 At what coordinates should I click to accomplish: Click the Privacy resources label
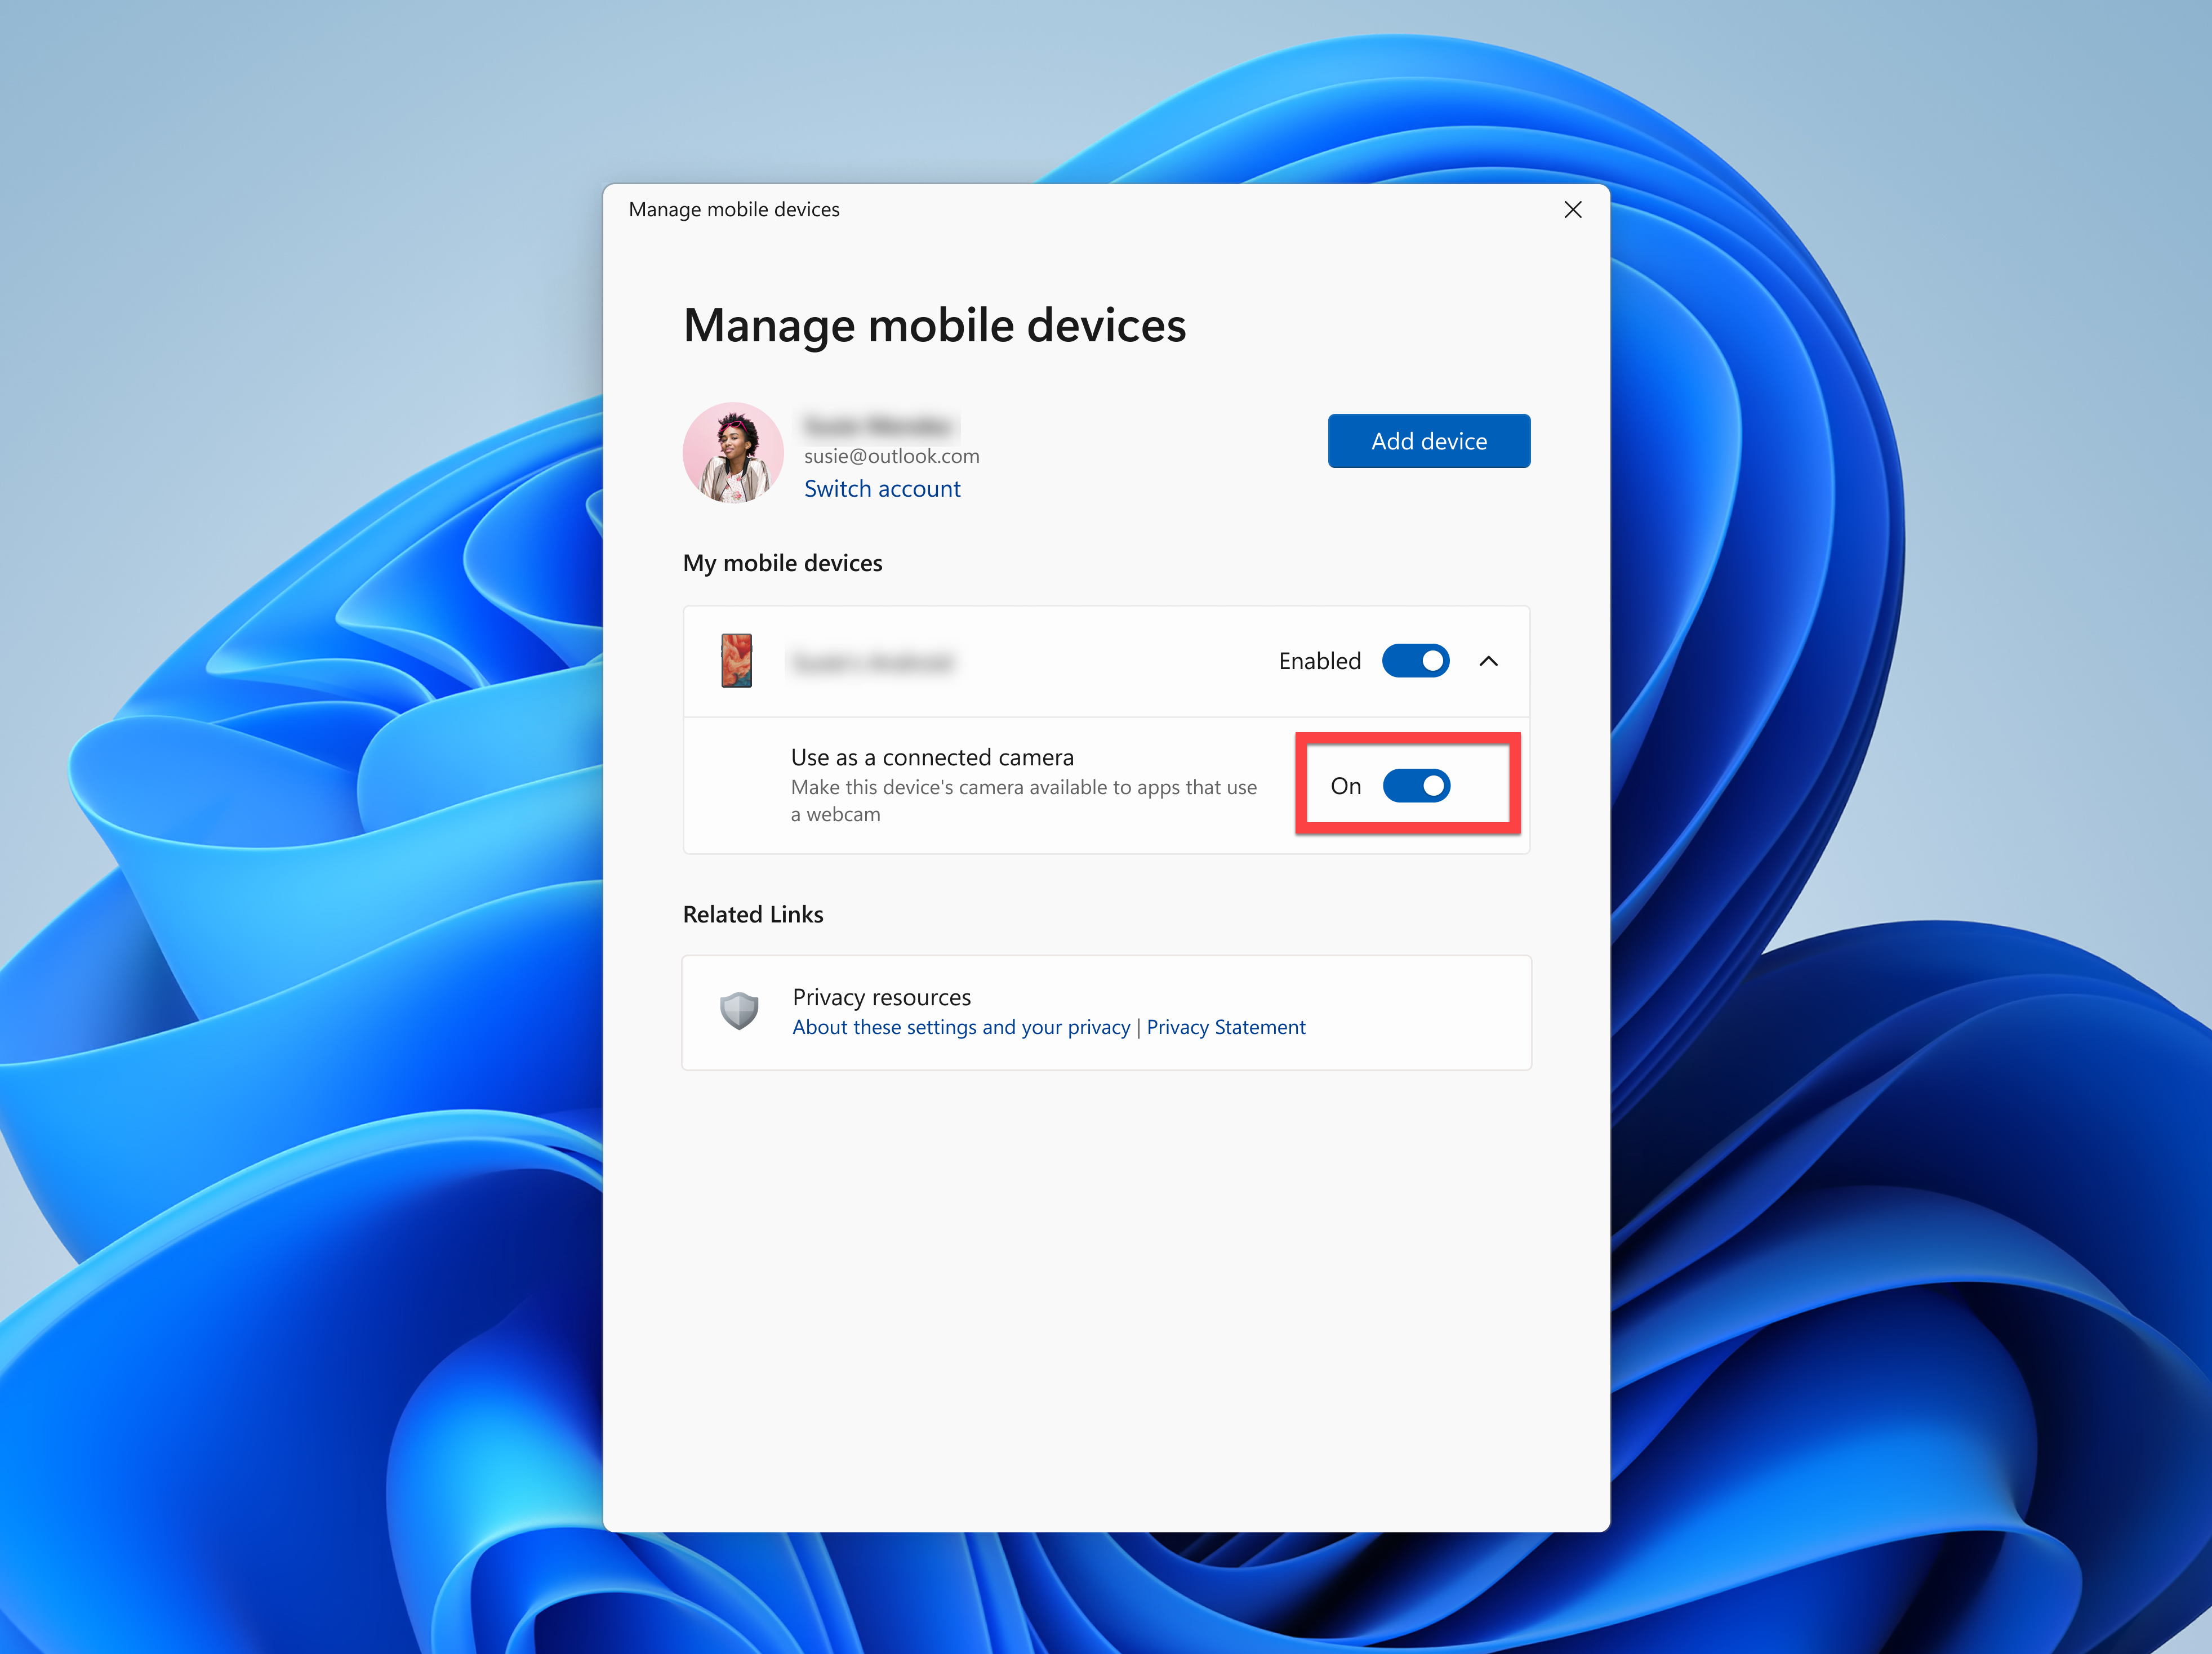point(881,997)
